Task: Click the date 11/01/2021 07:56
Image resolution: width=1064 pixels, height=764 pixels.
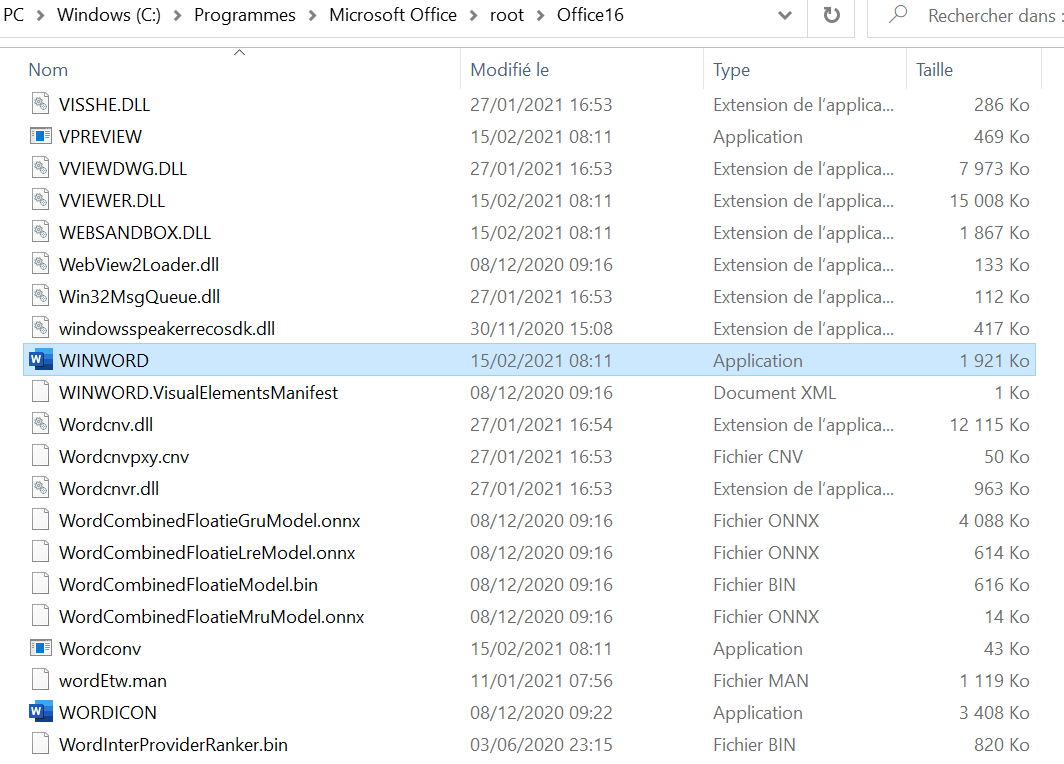Action: [x=542, y=681]
